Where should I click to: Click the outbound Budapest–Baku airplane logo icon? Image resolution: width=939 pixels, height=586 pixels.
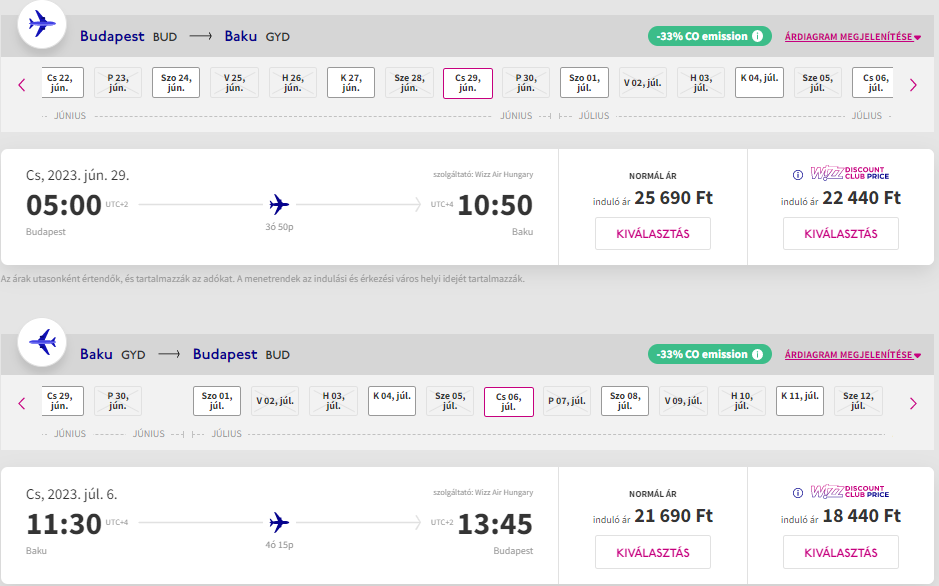(42, 24)
